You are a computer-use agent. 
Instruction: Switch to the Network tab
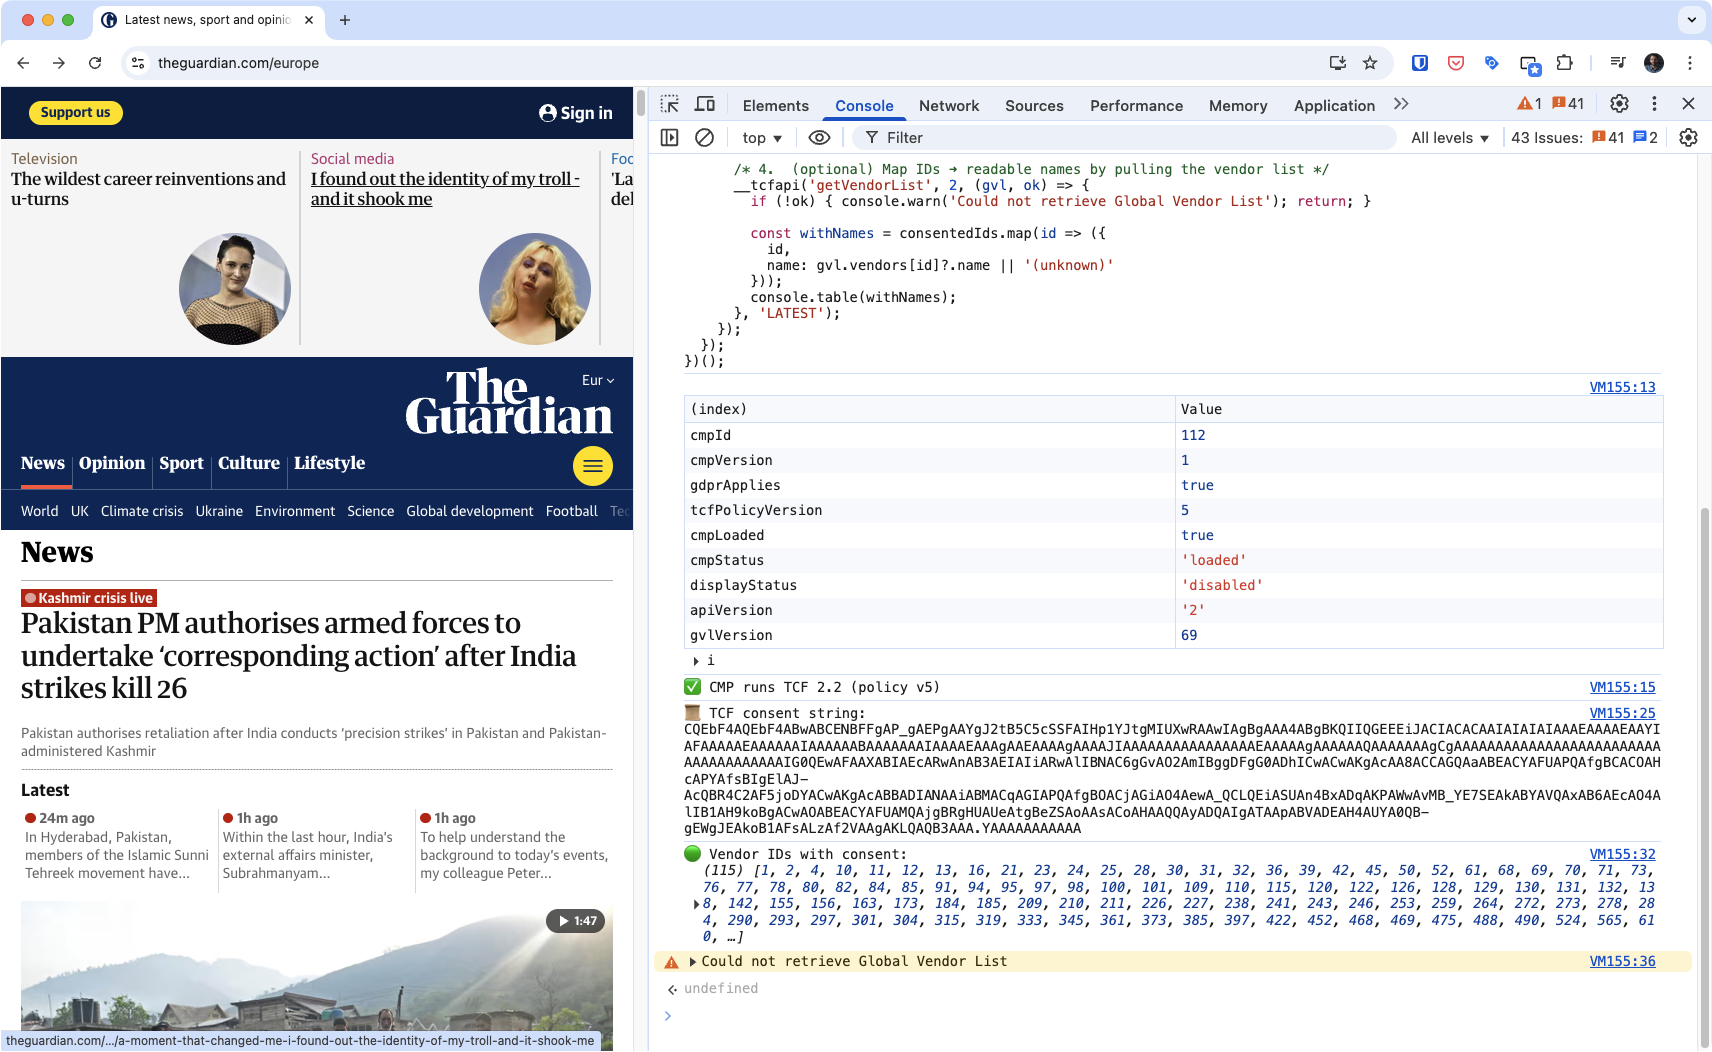(948, 106)
